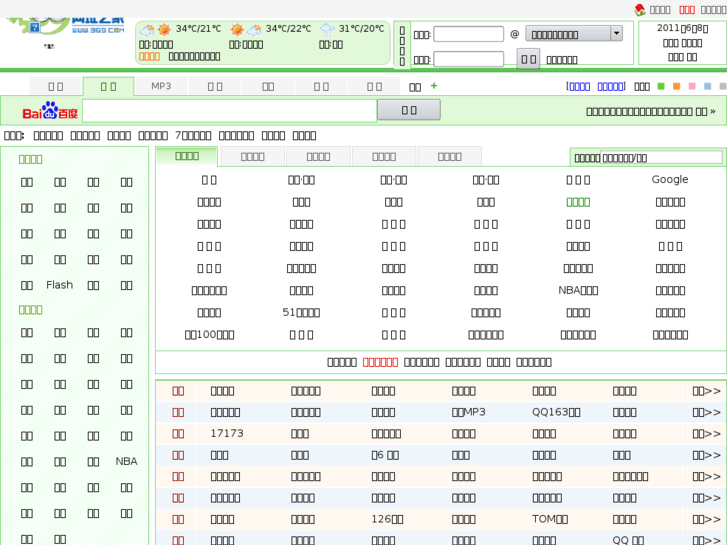This screenshot has height=545, width=727.
Task: Click the Baidu logo
Action: tap(50, 111)
